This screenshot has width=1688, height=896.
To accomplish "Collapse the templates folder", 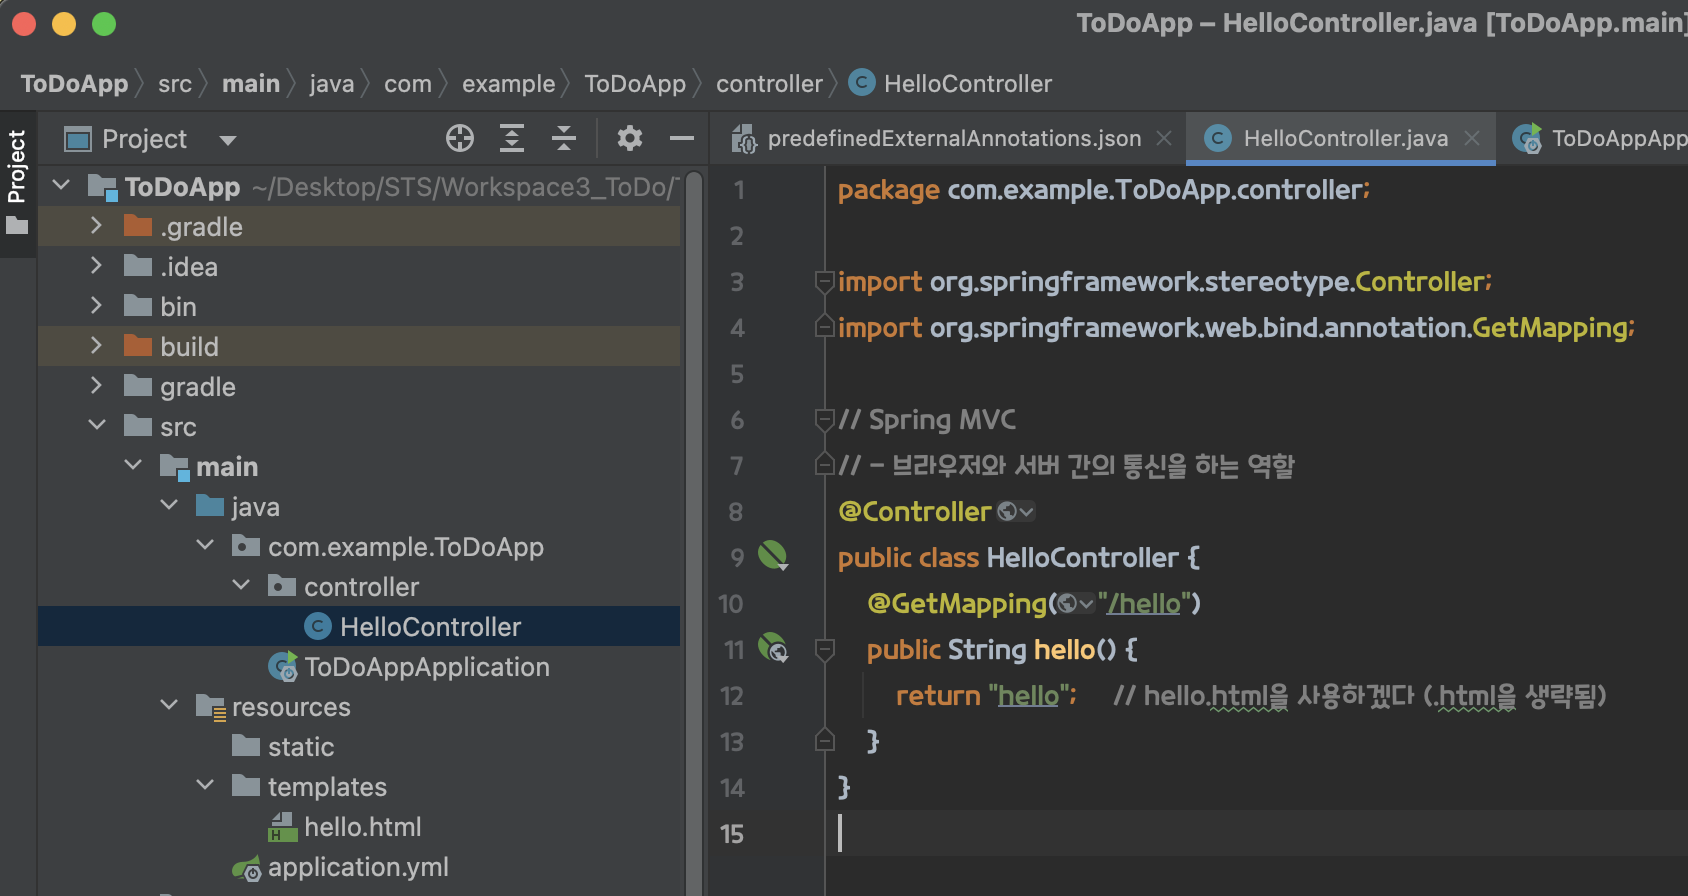I will tap(205, 785).
